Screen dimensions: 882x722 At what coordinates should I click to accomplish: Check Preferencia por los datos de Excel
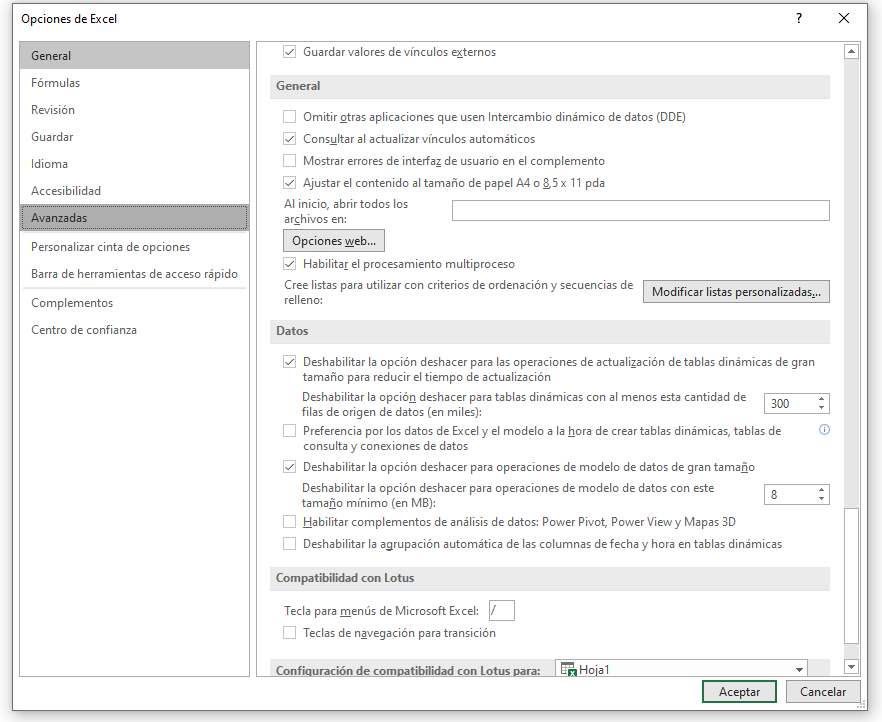[x=289, y=431]
